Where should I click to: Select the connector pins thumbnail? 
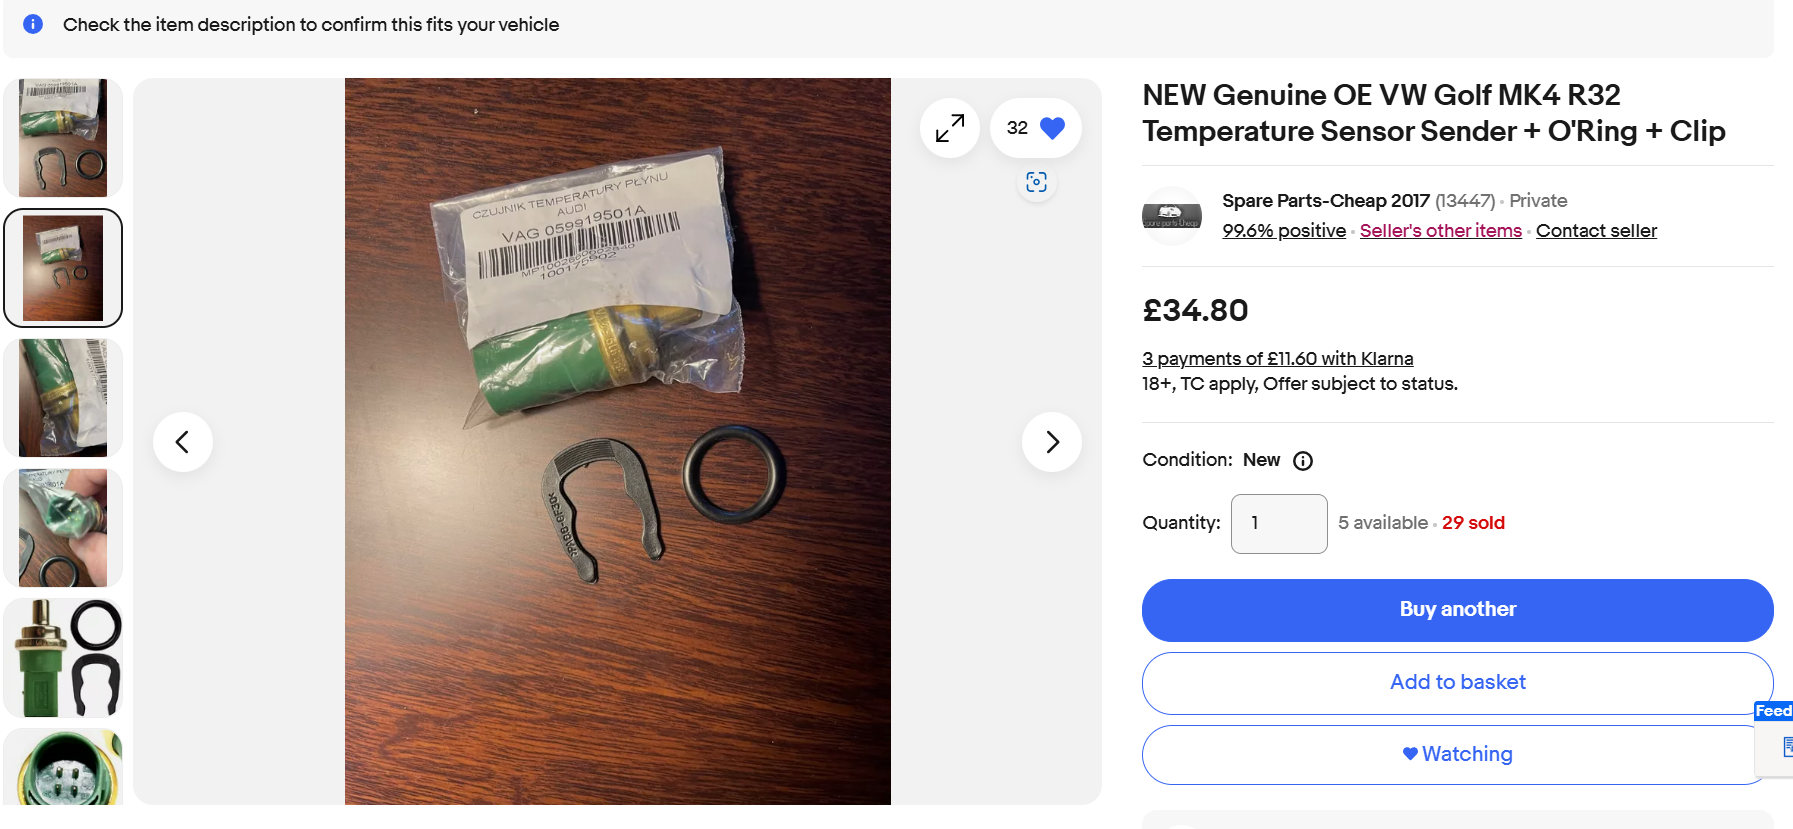tap(63, 767)
